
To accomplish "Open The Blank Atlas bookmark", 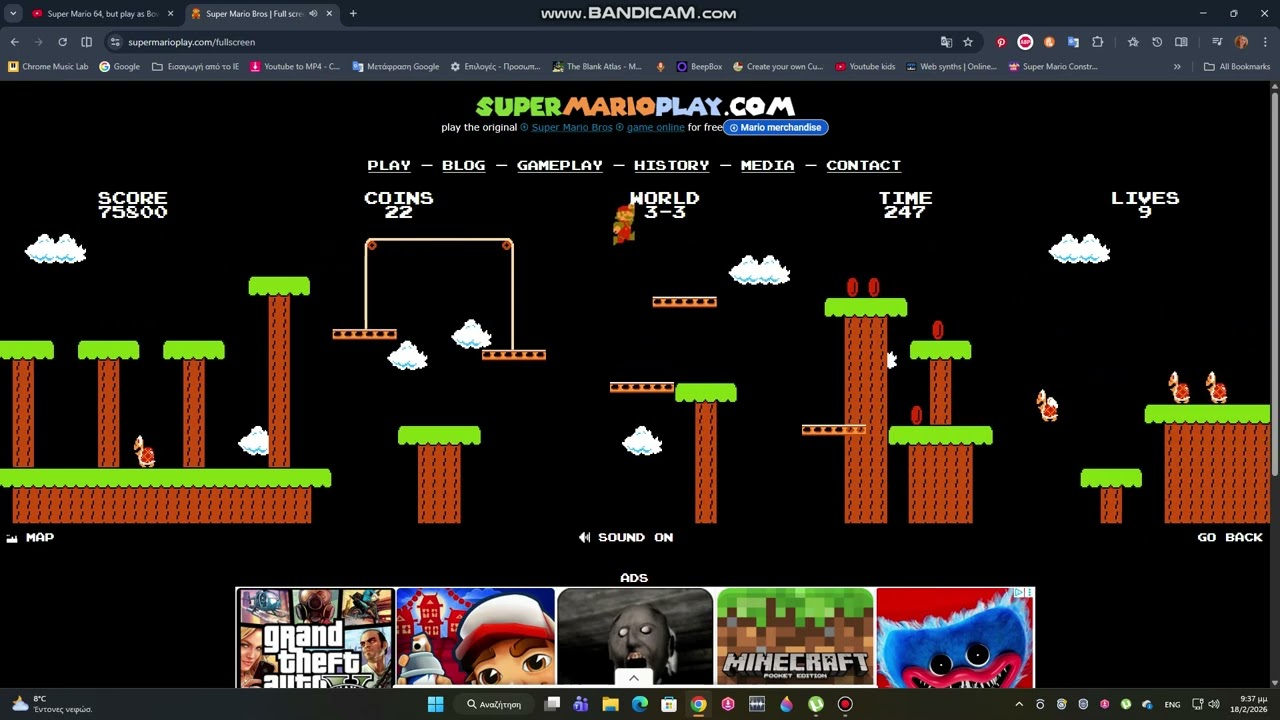I will tap(596, 67).
